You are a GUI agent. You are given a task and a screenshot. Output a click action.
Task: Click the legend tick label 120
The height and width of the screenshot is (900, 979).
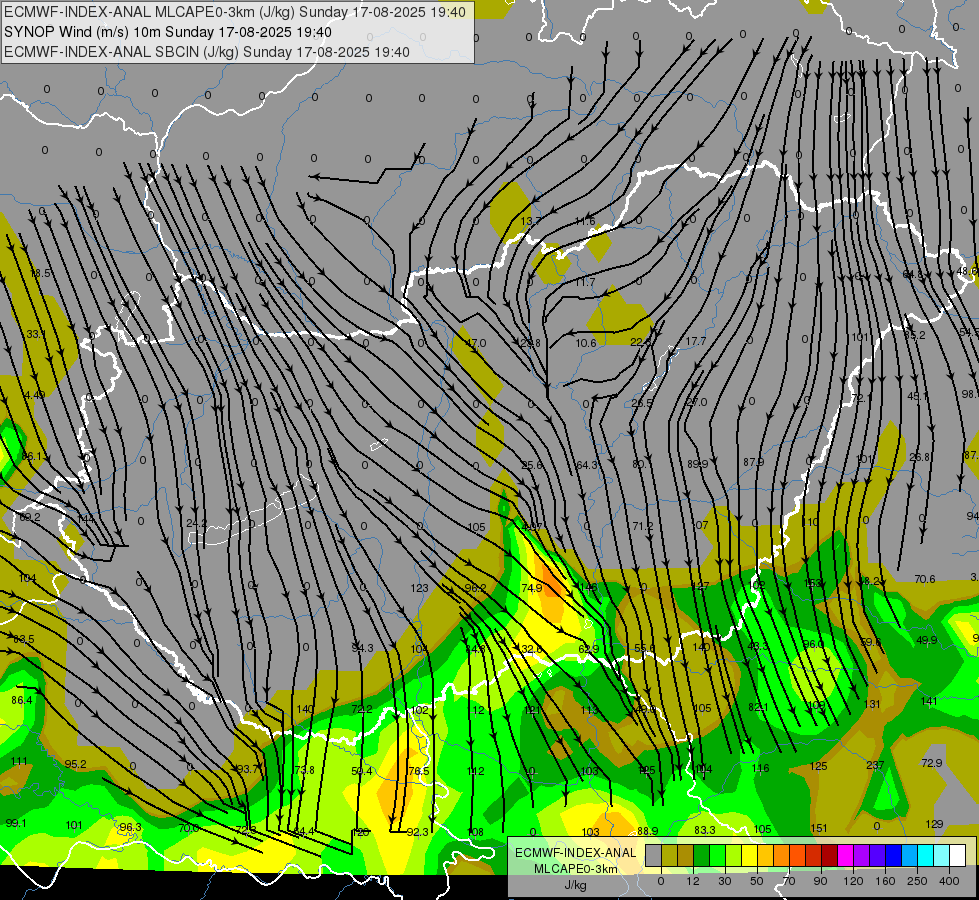pos(853,881)
